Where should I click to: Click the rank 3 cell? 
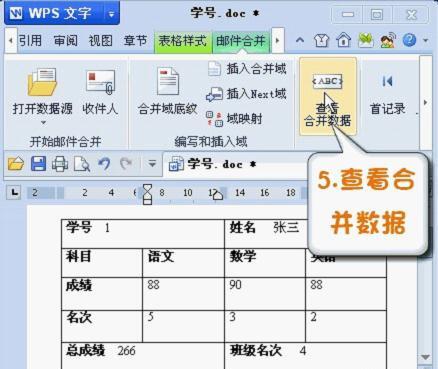(265, 326)
